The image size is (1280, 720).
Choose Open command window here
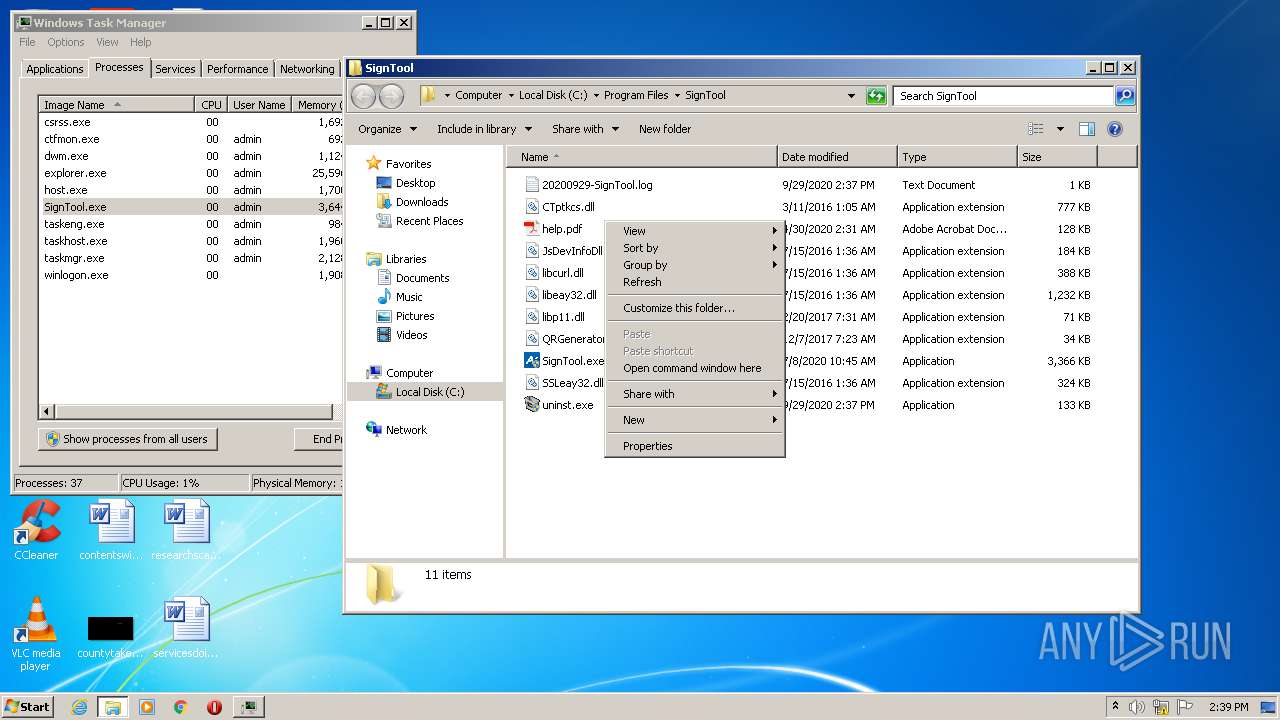[x=694, y=368]
